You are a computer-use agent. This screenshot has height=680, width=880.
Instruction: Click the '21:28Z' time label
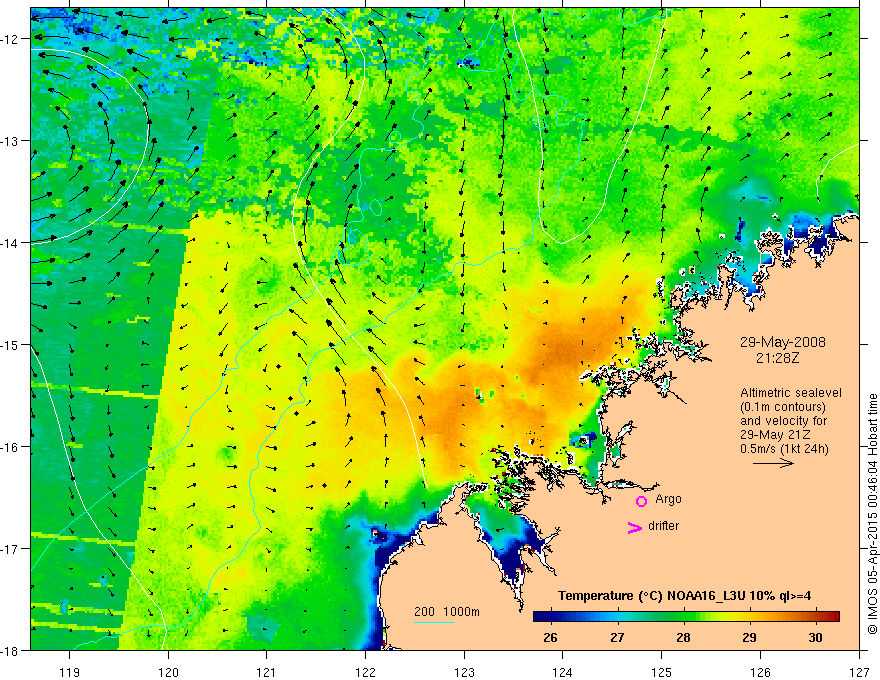click(x=777, y=357)
